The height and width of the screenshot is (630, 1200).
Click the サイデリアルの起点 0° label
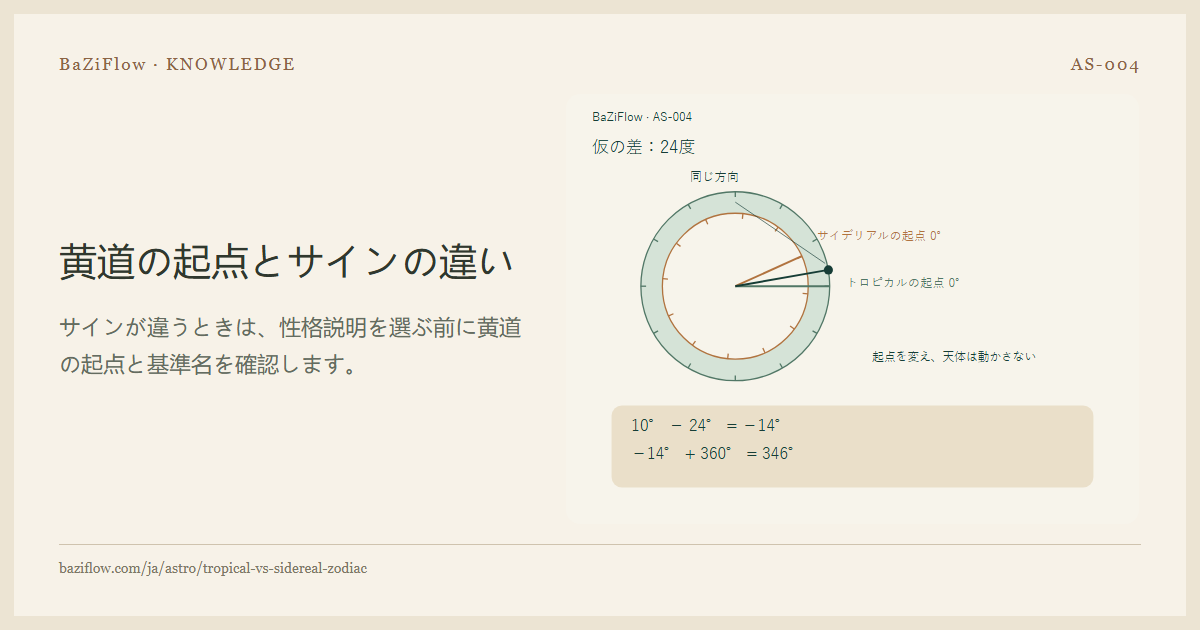click(x=879, y=235)
